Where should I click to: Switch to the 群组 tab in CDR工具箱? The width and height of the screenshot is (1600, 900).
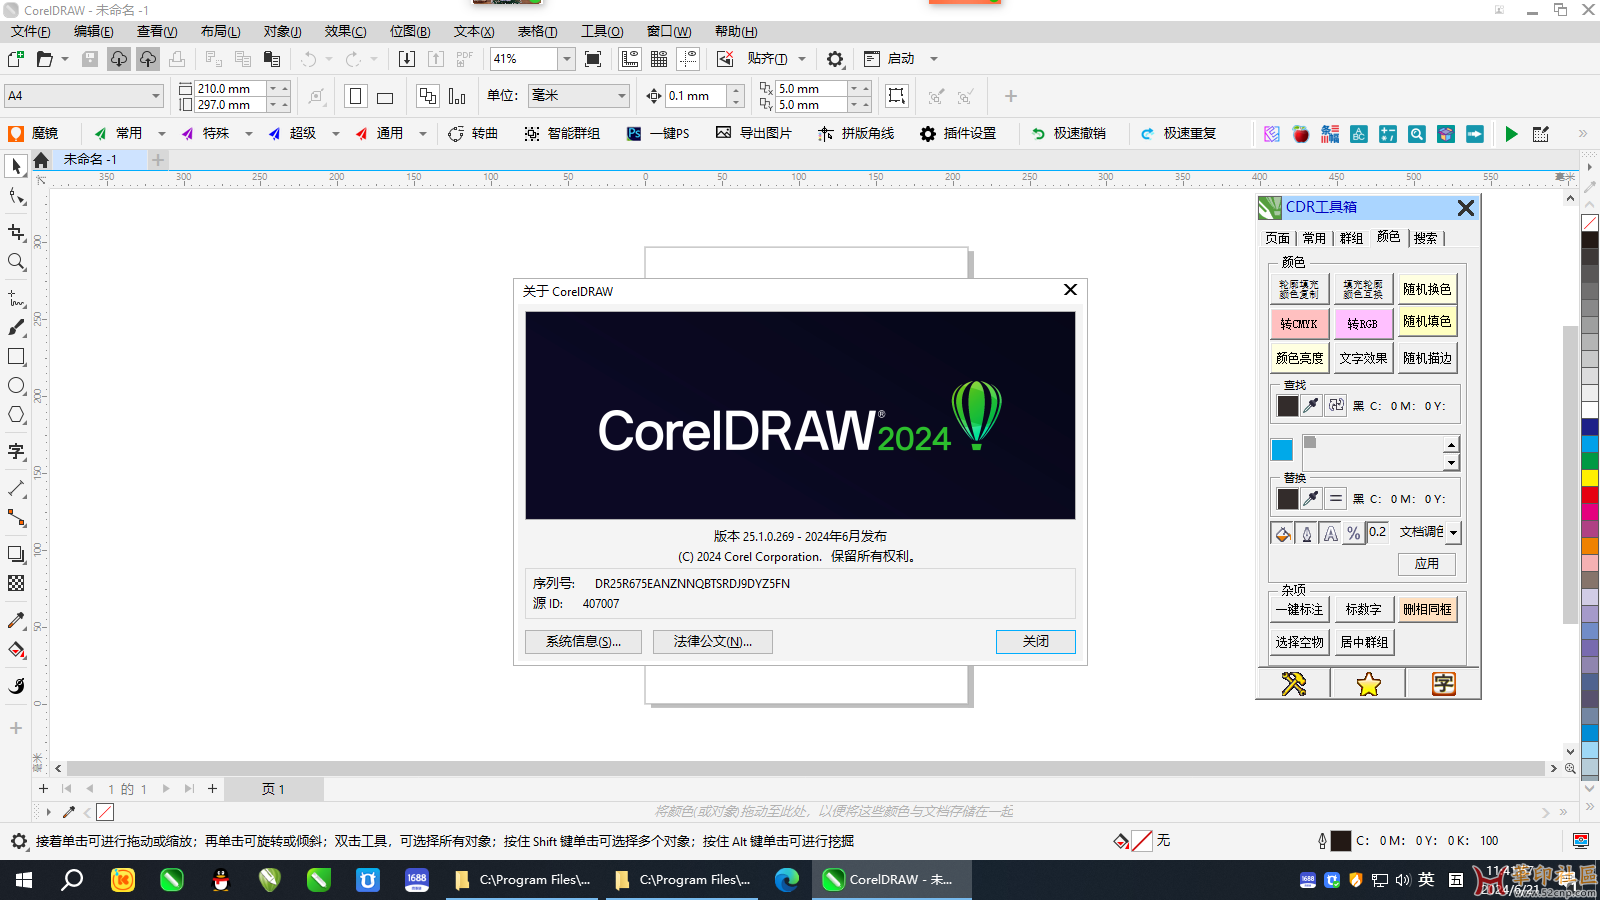click(x=1351, y=238)
